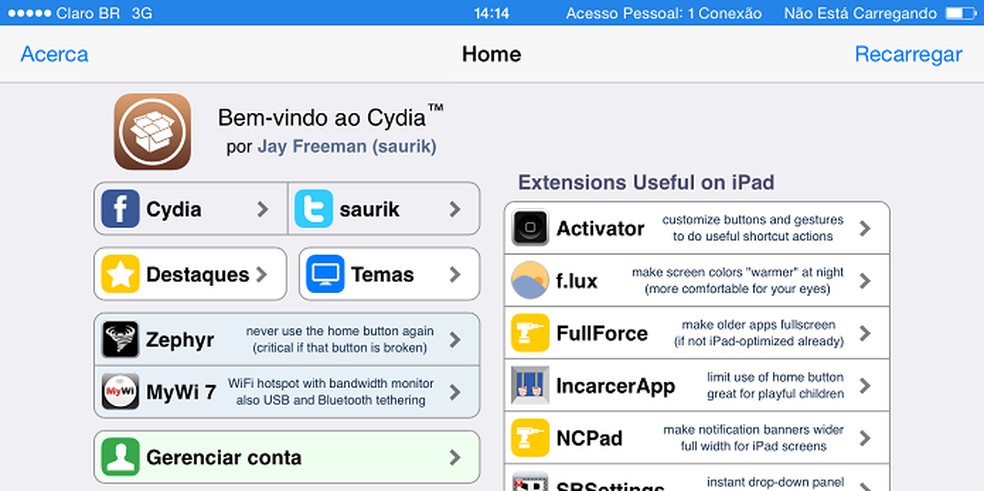The width and height of the screenshot is (984, 491).
Task: Select the IncarcerApp extension name
Action: pos(616,386)
